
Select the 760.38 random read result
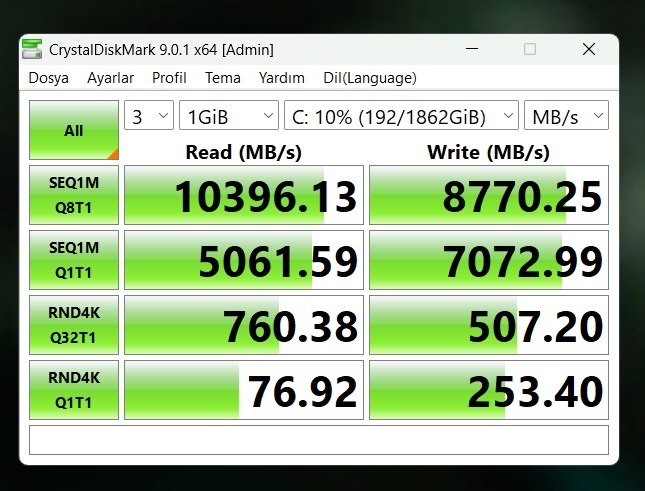244,325
